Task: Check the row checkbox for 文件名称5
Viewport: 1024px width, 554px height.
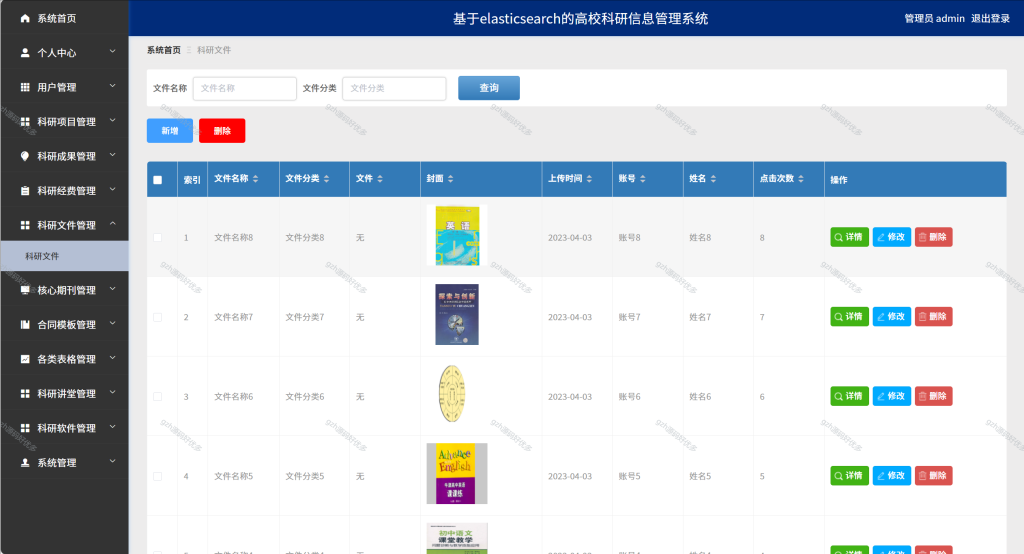Action: click(x=157, y=476)
